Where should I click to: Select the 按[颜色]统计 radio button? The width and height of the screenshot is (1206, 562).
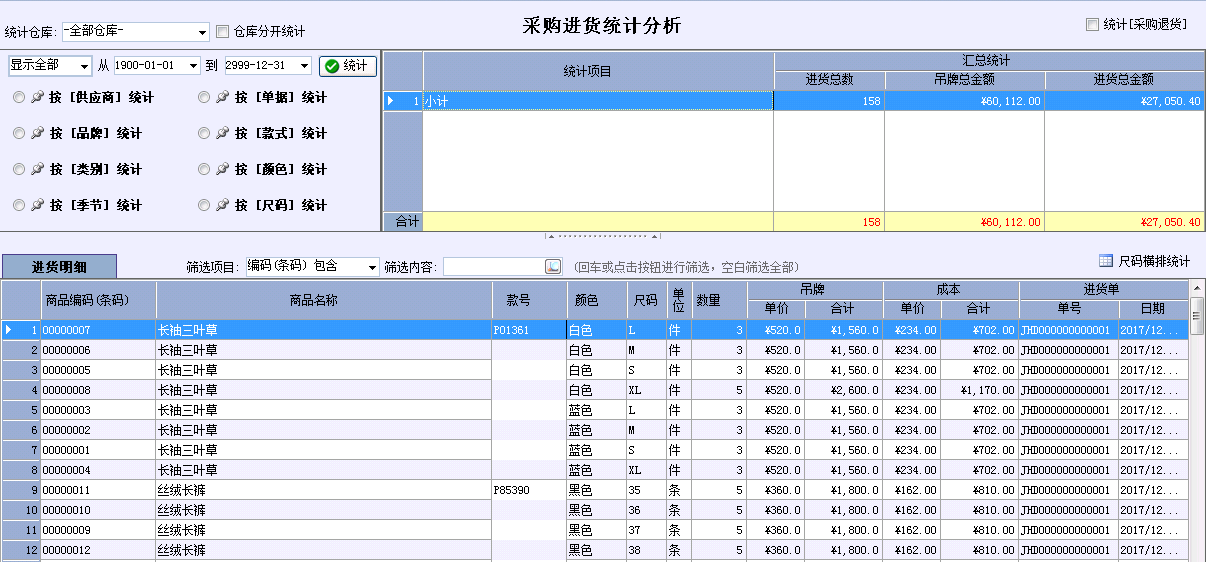(204, 169)
